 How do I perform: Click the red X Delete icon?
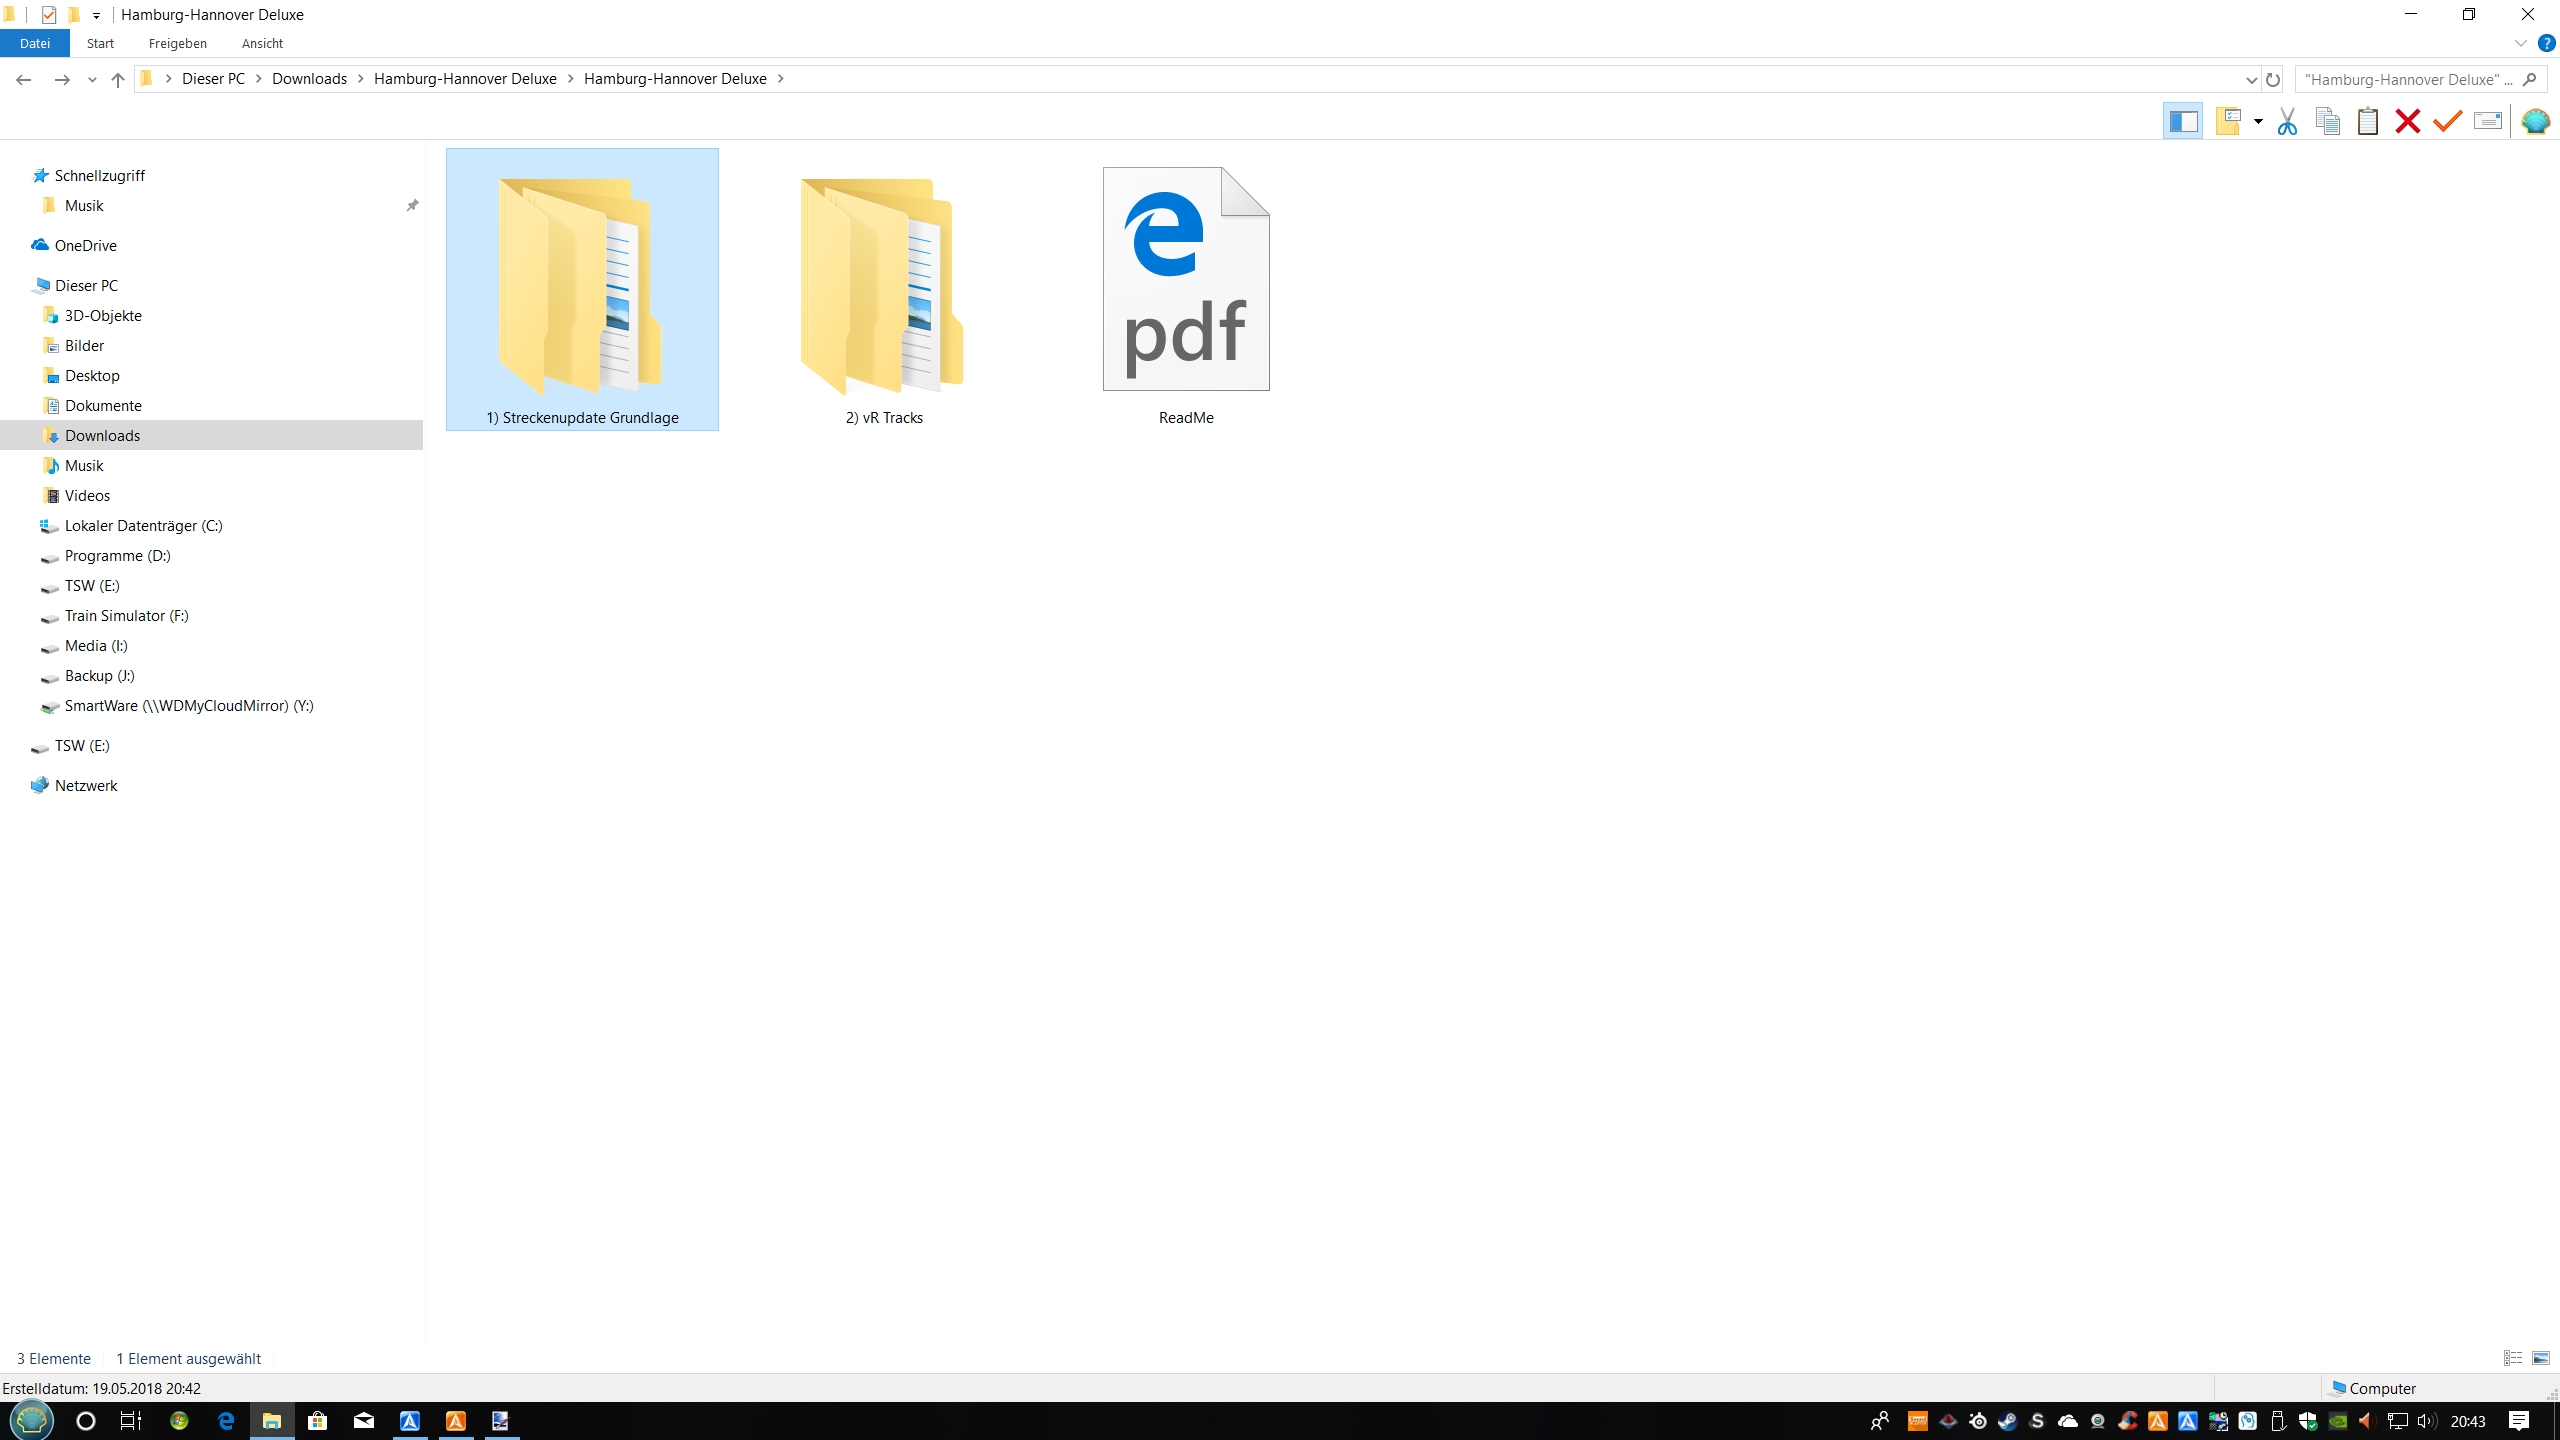pyautogui.click(x=2407, y=122)
